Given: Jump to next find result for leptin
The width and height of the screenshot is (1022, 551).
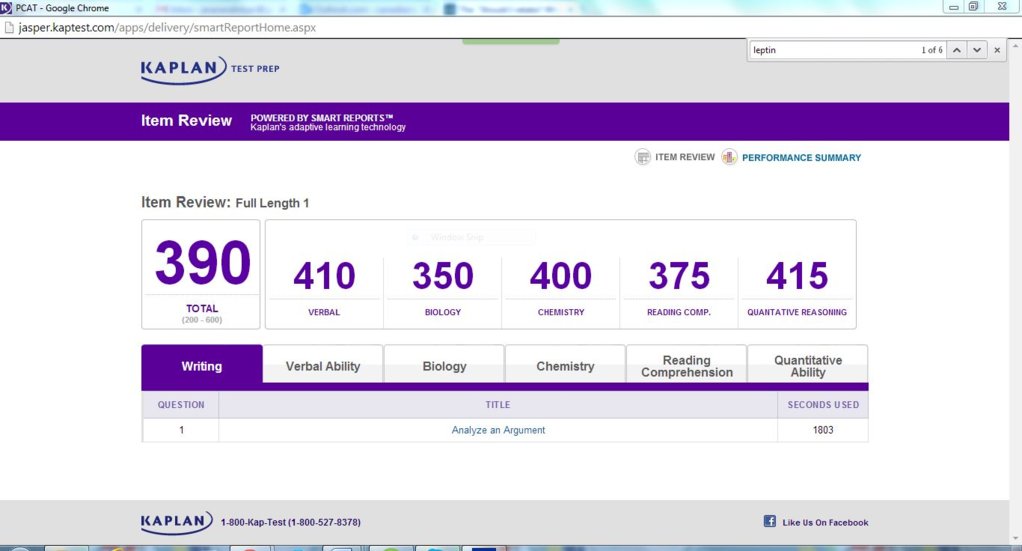Looking at the screenshot, I should pyautogui.click(x=977, y=50).
